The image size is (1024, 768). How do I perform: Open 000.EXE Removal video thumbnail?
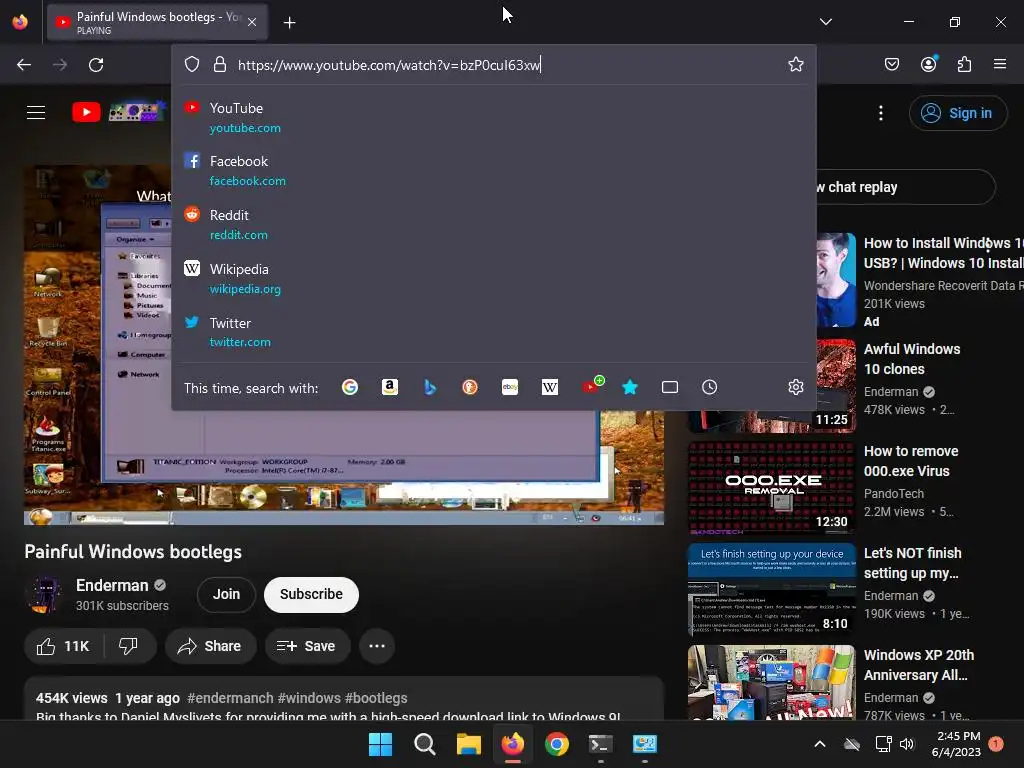click(771, 488)
